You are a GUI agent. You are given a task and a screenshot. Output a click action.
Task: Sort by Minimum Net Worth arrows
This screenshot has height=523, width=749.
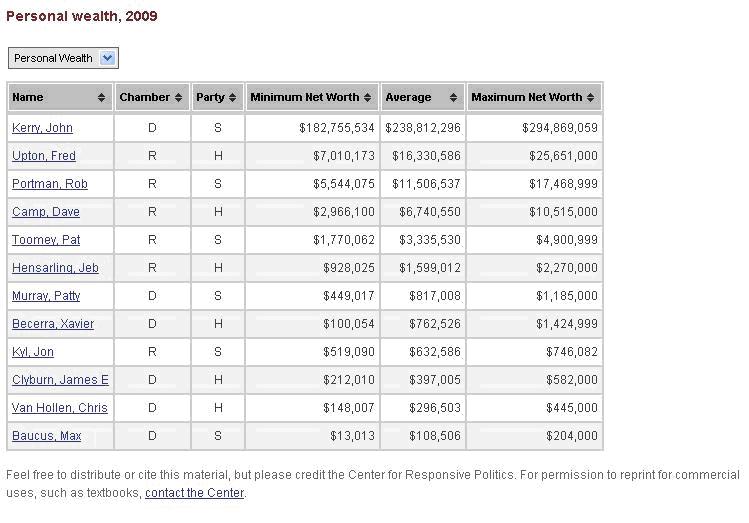pyautogui.click(x=367, y=97)
